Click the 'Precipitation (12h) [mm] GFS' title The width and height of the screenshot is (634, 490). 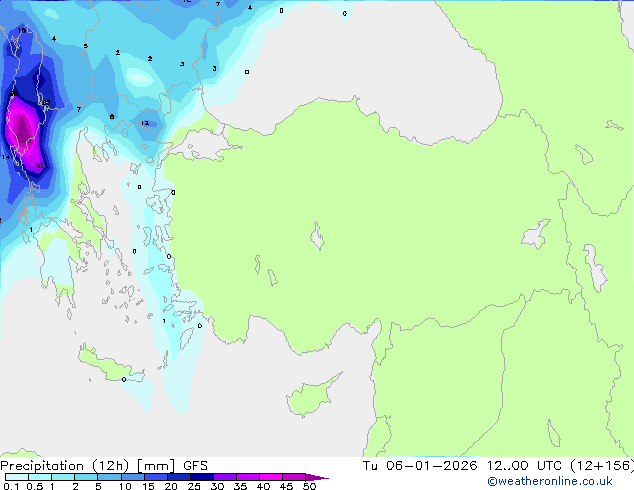click(104, 466)
